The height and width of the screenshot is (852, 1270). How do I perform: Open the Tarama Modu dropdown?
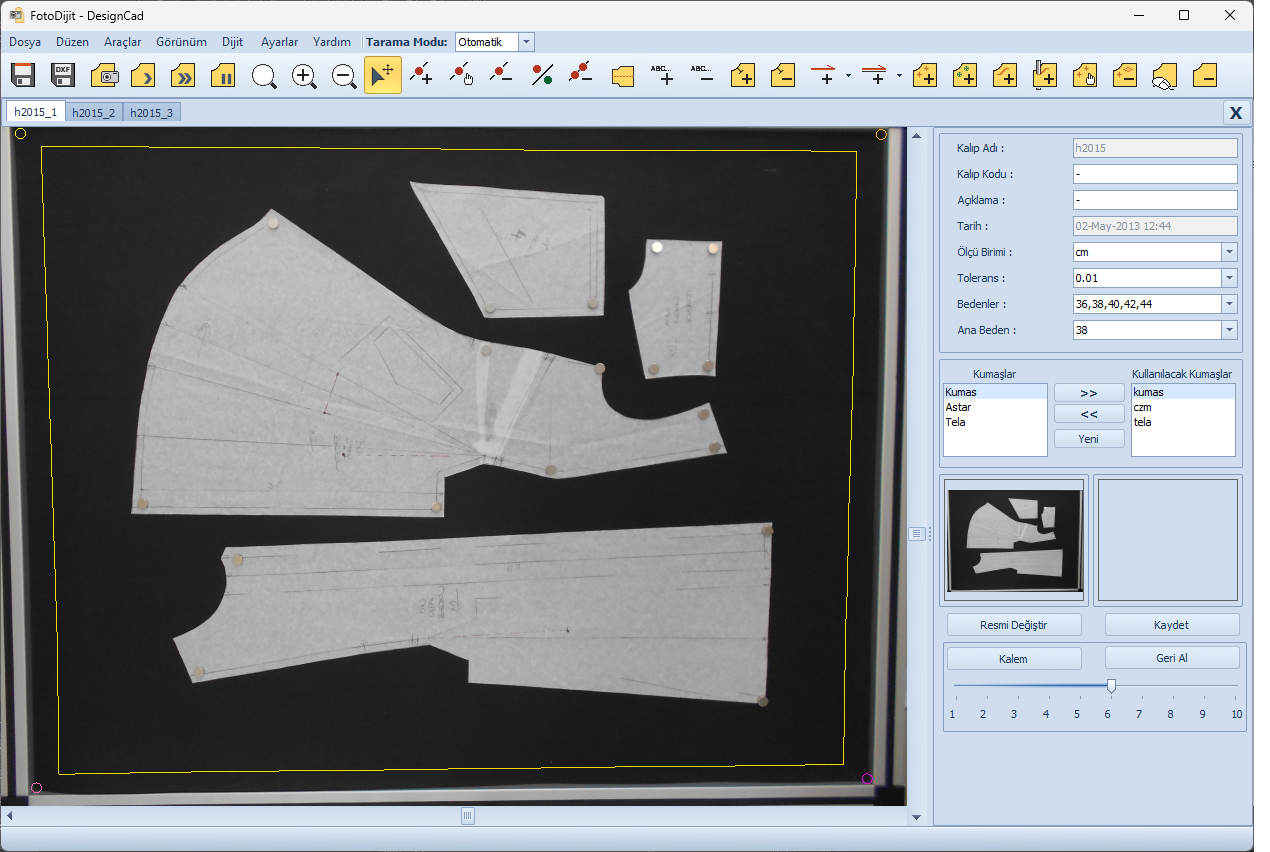click(x=527, y=42)
